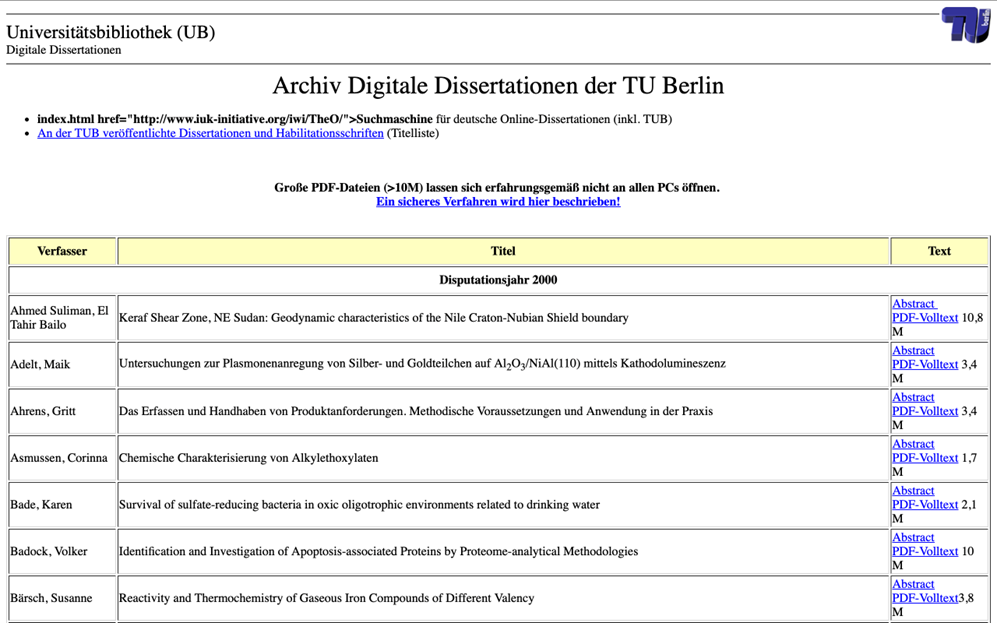Click the Titel column header

click(503, 251)
